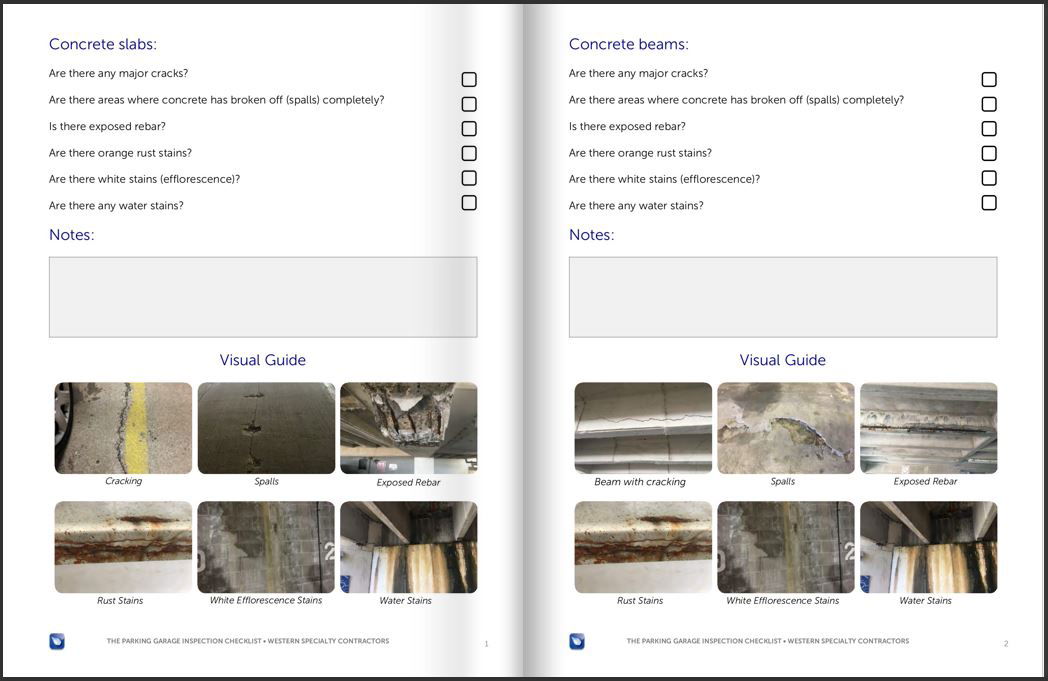Check the major cracks box under Concrete beams
The width and height of the screenshot is (1048, 681).
click(989, 78)
